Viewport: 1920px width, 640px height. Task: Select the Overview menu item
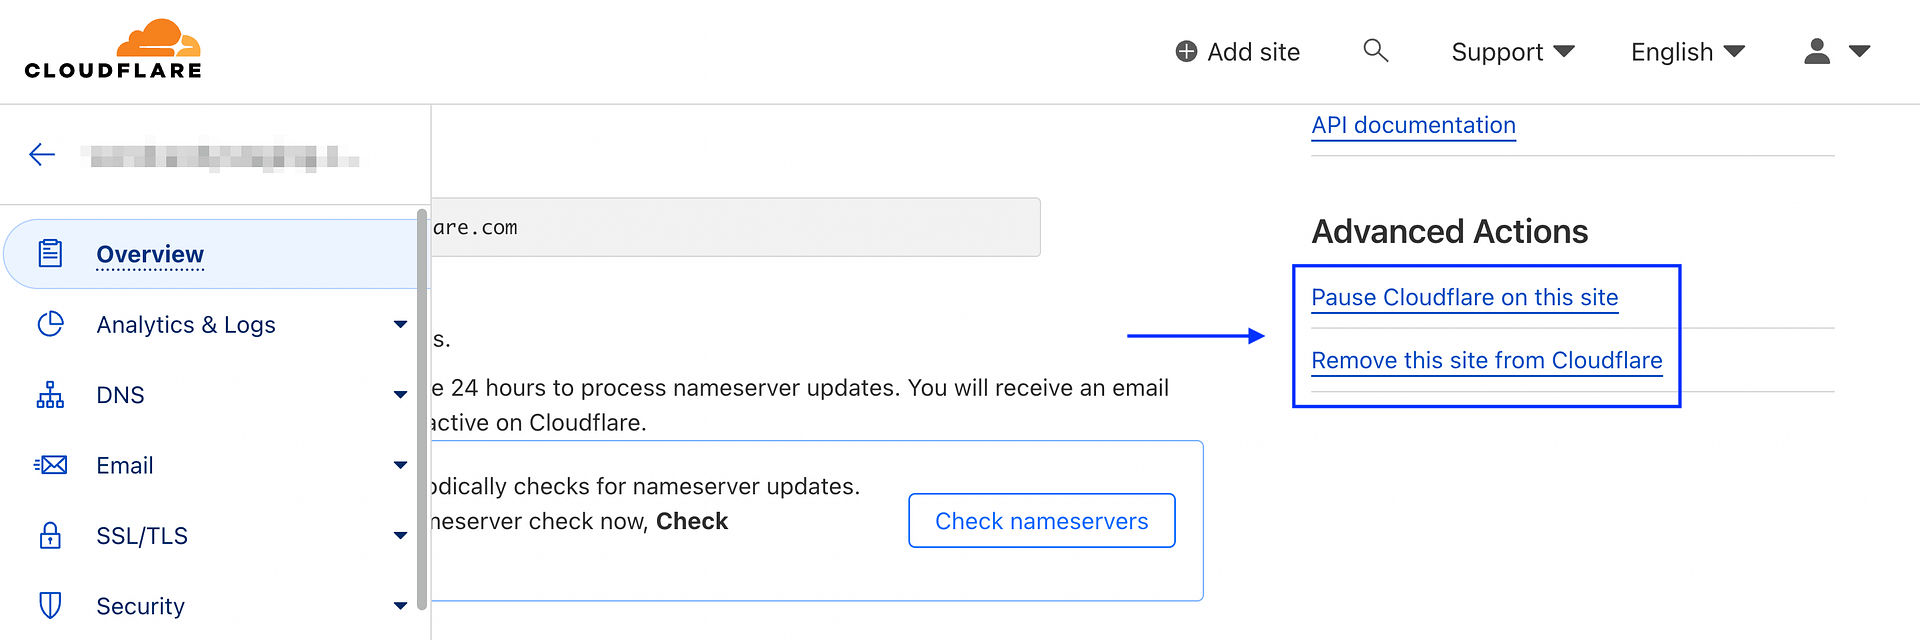pos(150,254)
